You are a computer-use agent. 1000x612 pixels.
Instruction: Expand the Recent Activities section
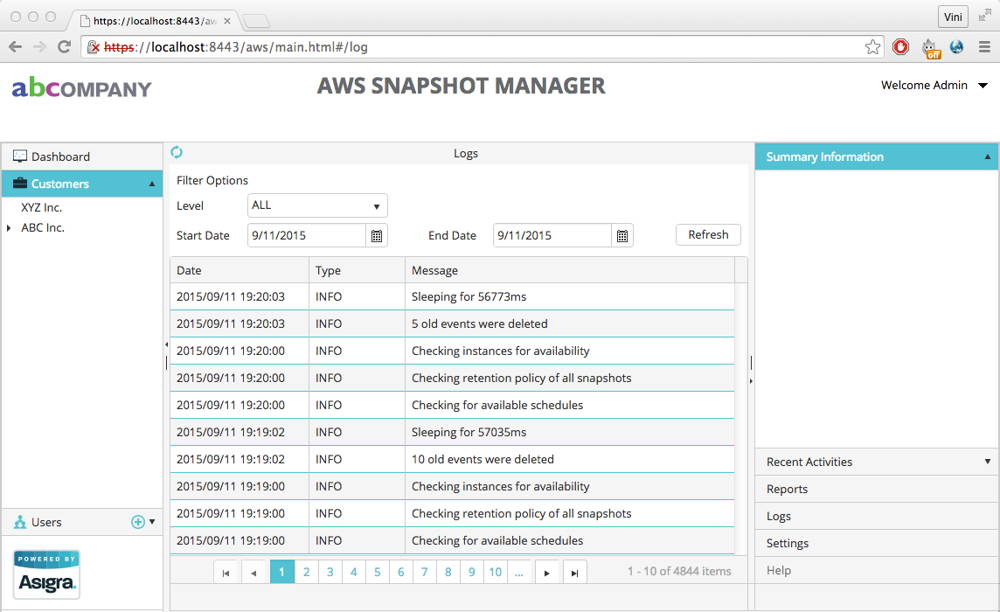(988, 461)
